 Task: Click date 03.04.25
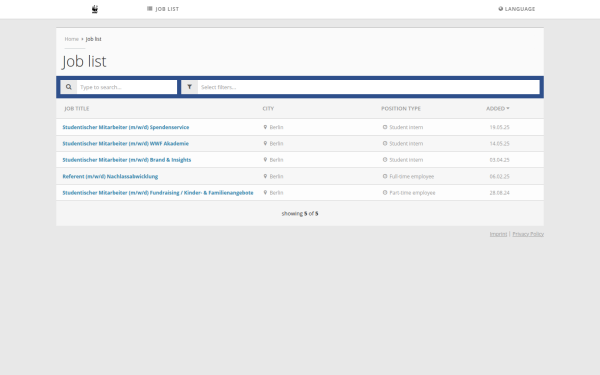pyautogui.click(x=499, y=160)
